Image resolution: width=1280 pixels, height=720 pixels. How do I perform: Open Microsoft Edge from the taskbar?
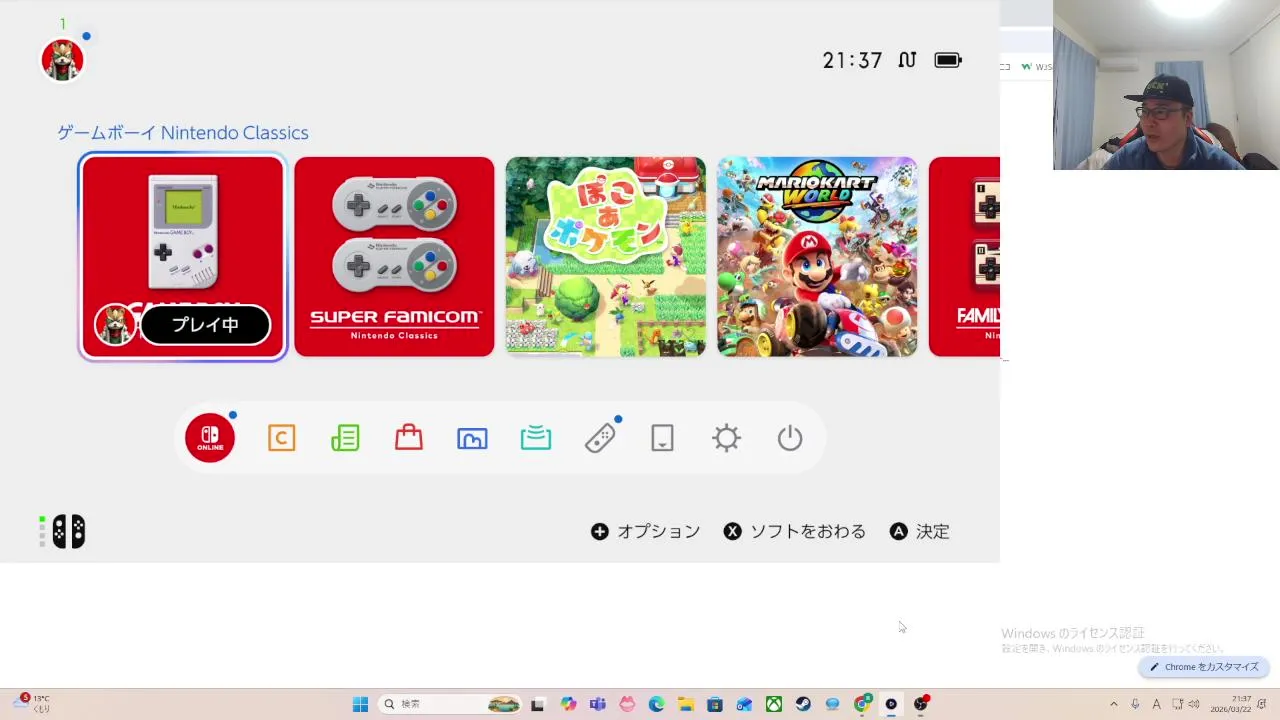(656, 704)
